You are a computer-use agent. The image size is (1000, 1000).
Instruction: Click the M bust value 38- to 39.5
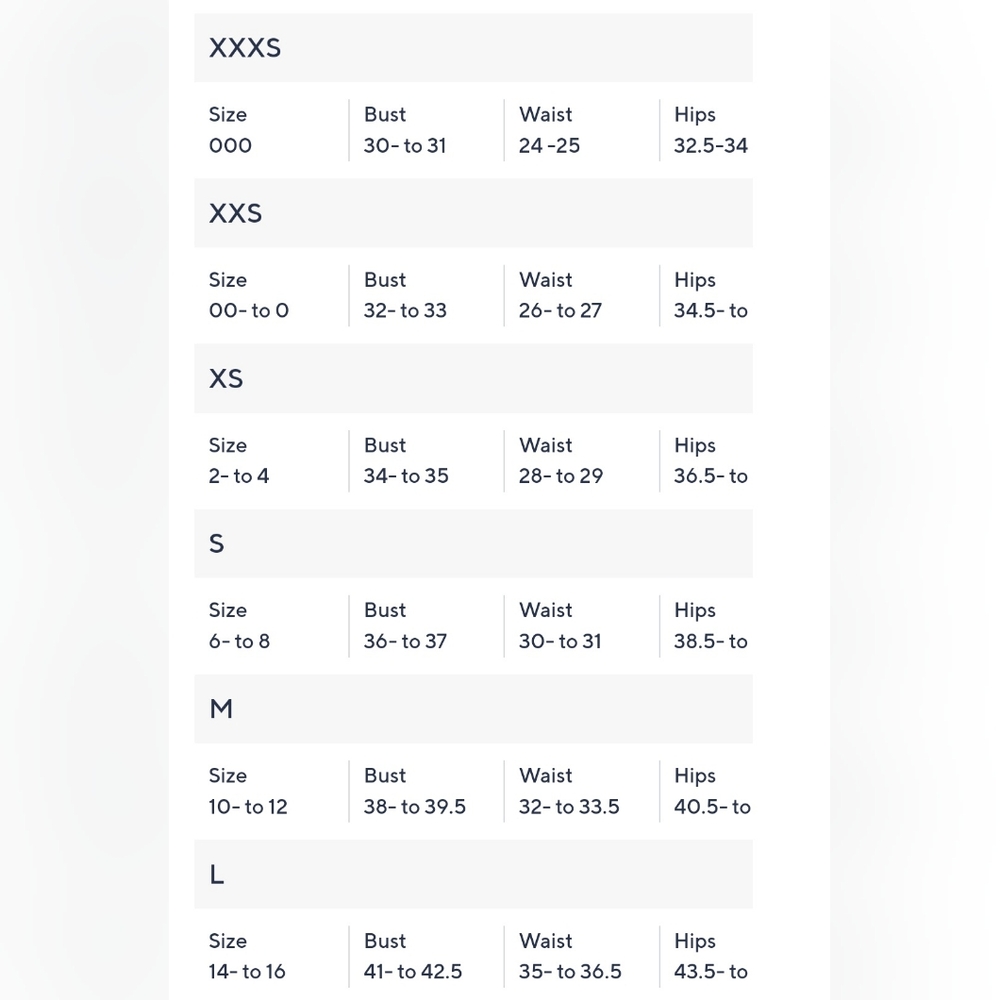(x=415, y=807)
